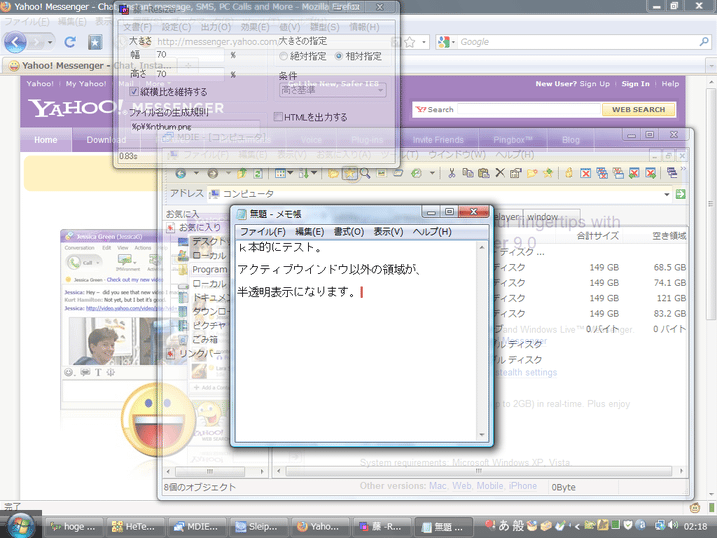The height and width of the screenshot is (538, 717).
Task: Open Google search engine dropdown
Action: point(453,43)
